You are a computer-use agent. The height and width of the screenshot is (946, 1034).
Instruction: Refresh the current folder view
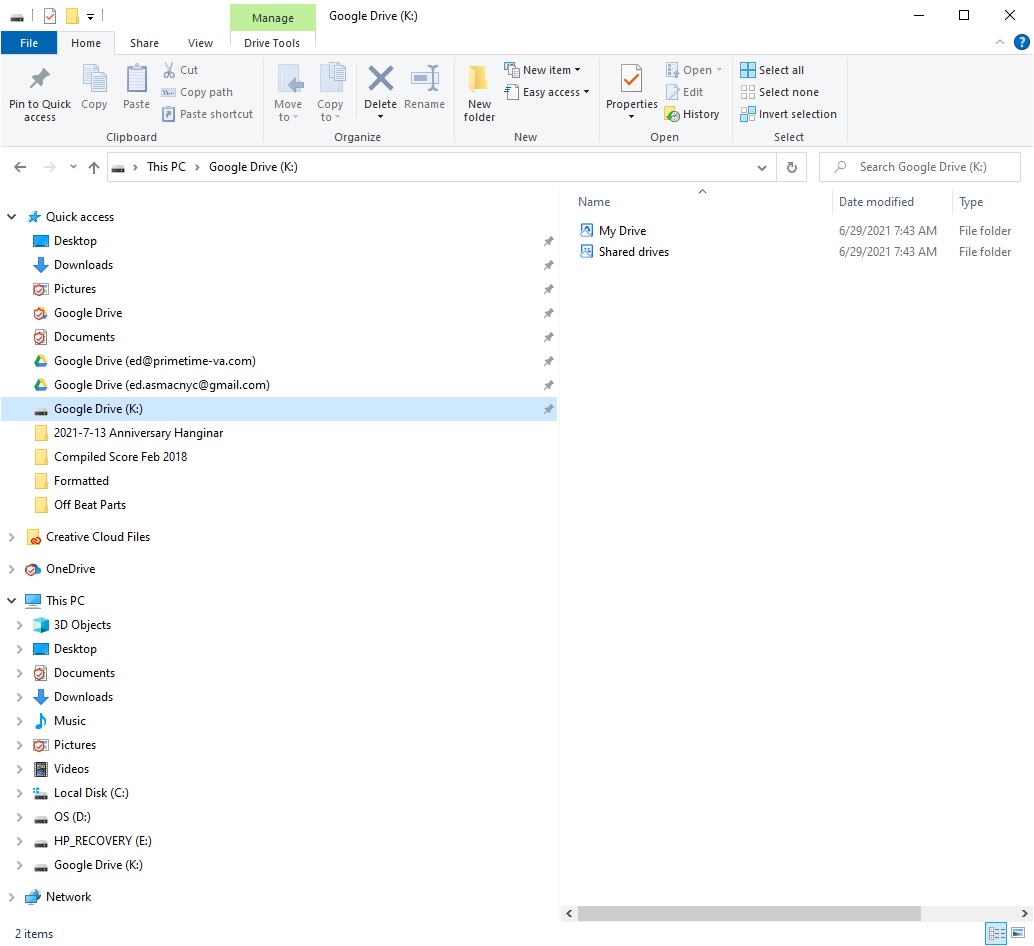coord(791,167)
